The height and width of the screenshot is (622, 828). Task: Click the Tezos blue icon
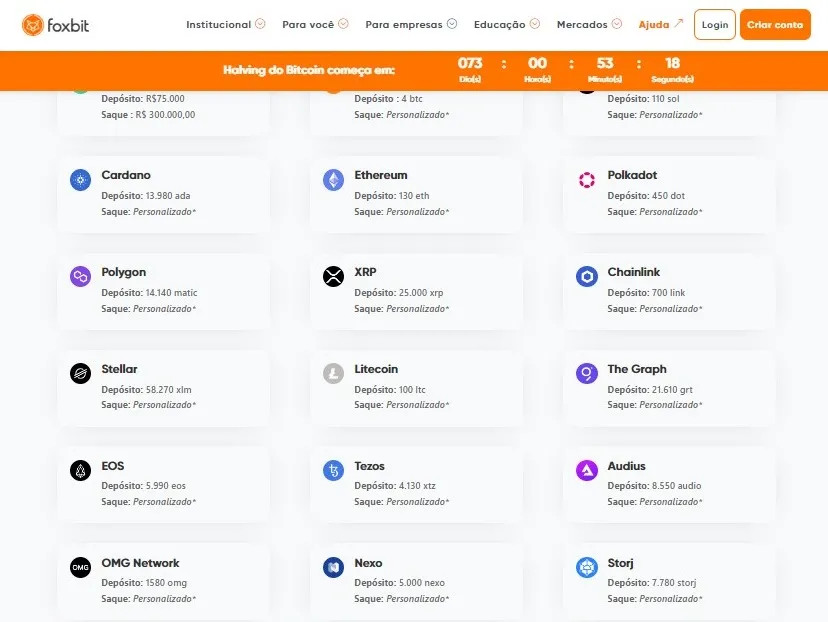tap(333, 470)
